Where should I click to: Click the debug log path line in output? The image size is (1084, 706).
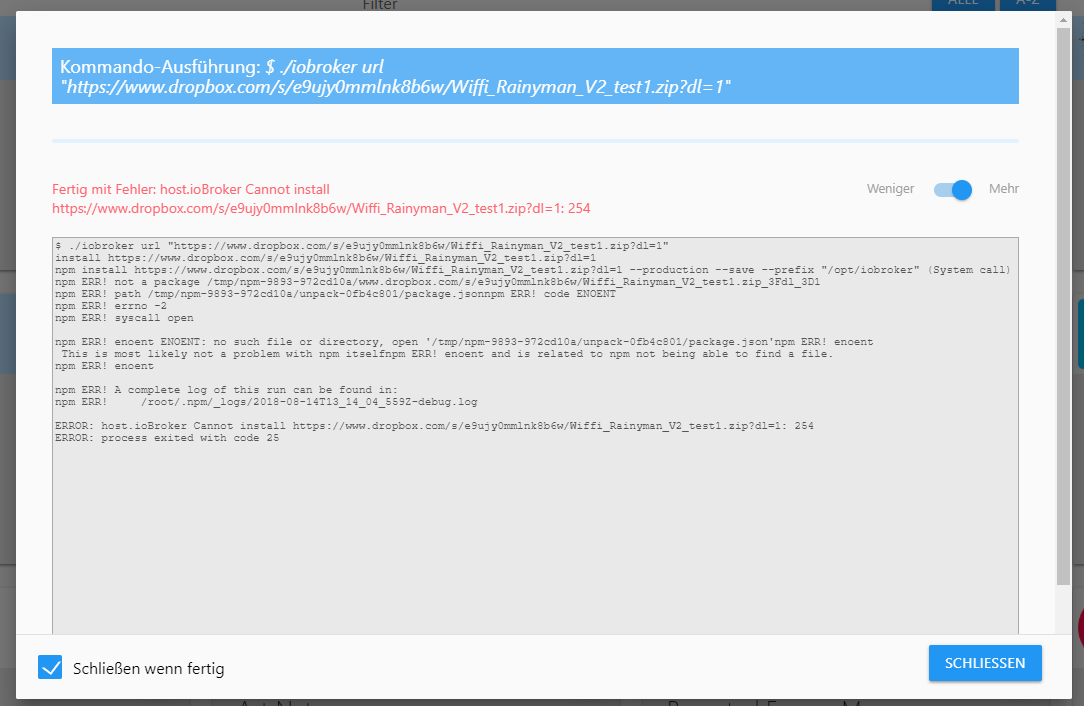tap(266, 402)
